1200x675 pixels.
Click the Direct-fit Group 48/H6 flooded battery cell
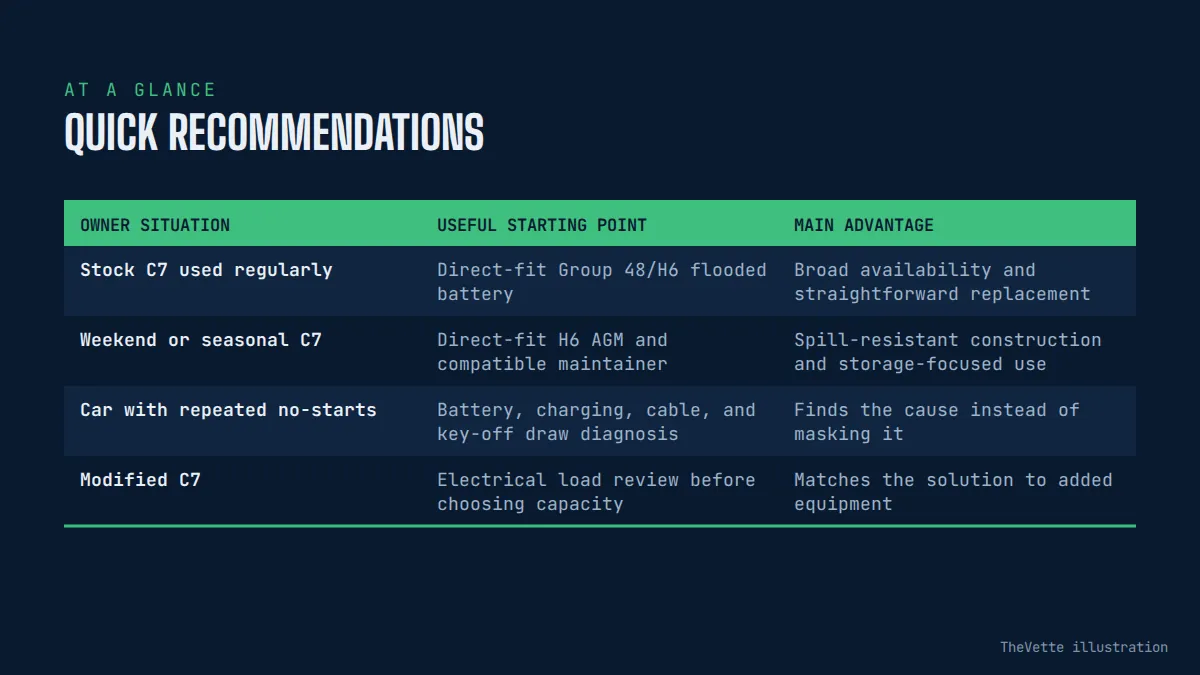click(x=602, y=282)
